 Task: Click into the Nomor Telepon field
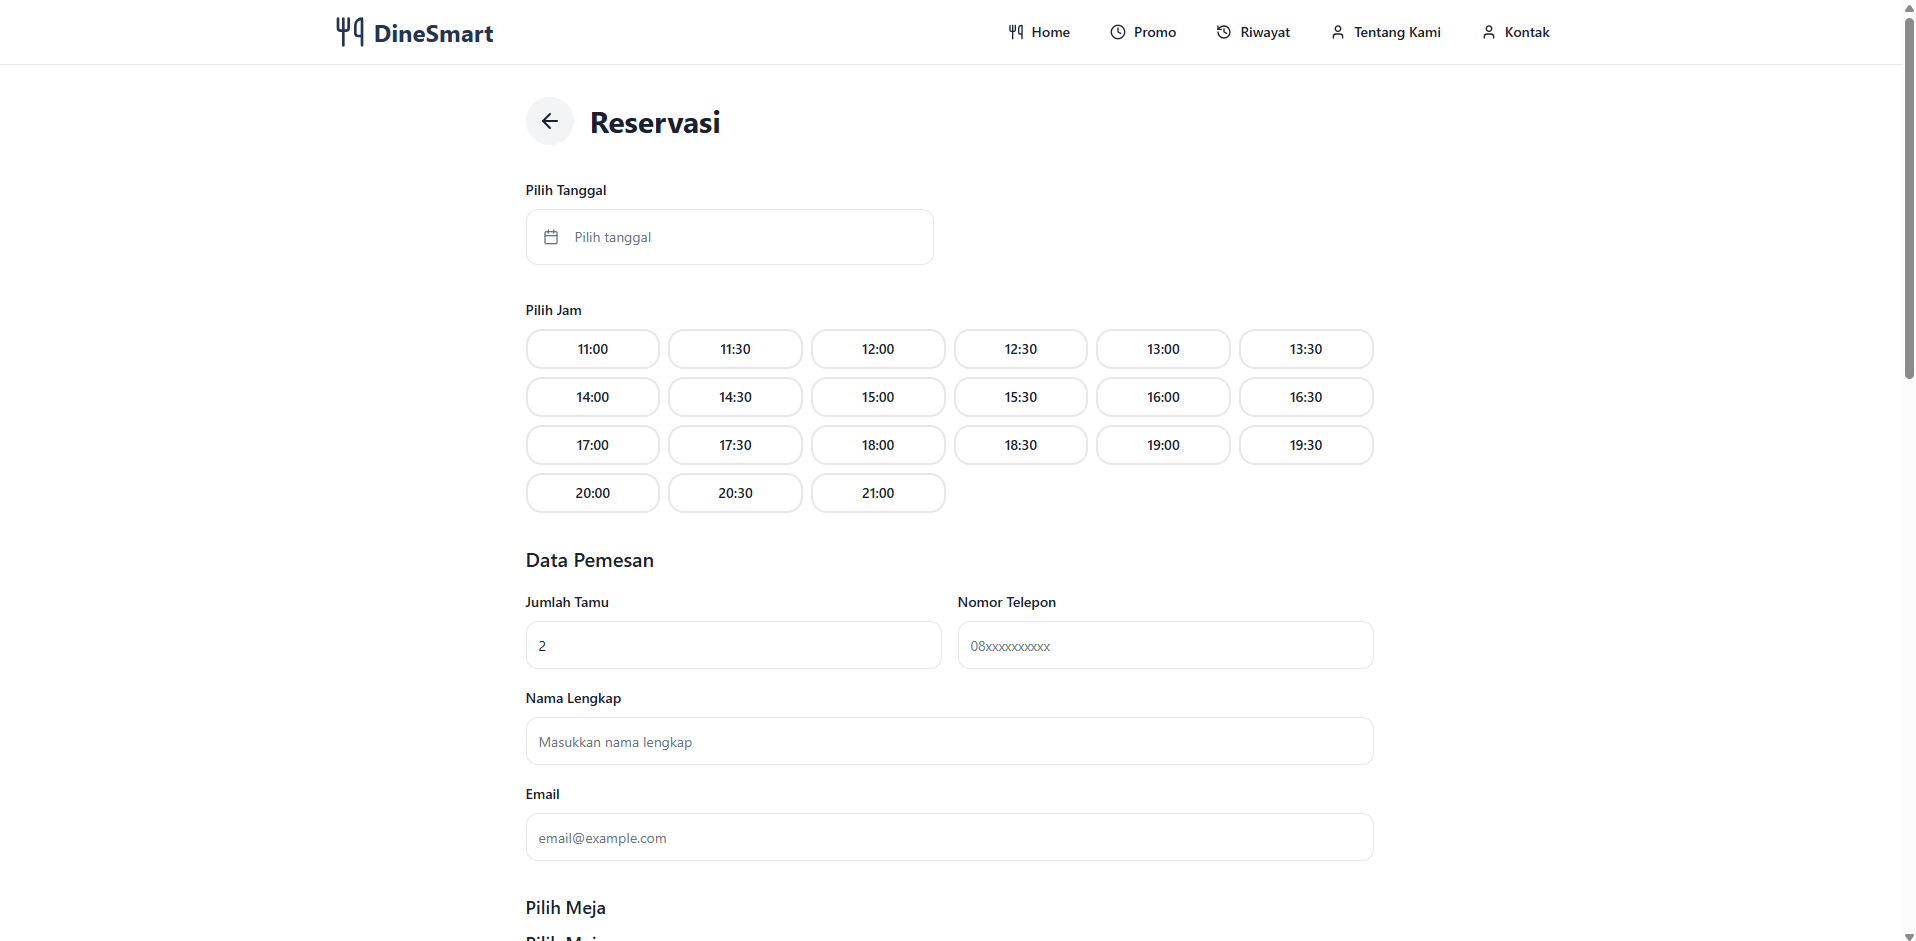pyautogui.click(x=1165, y=645)
